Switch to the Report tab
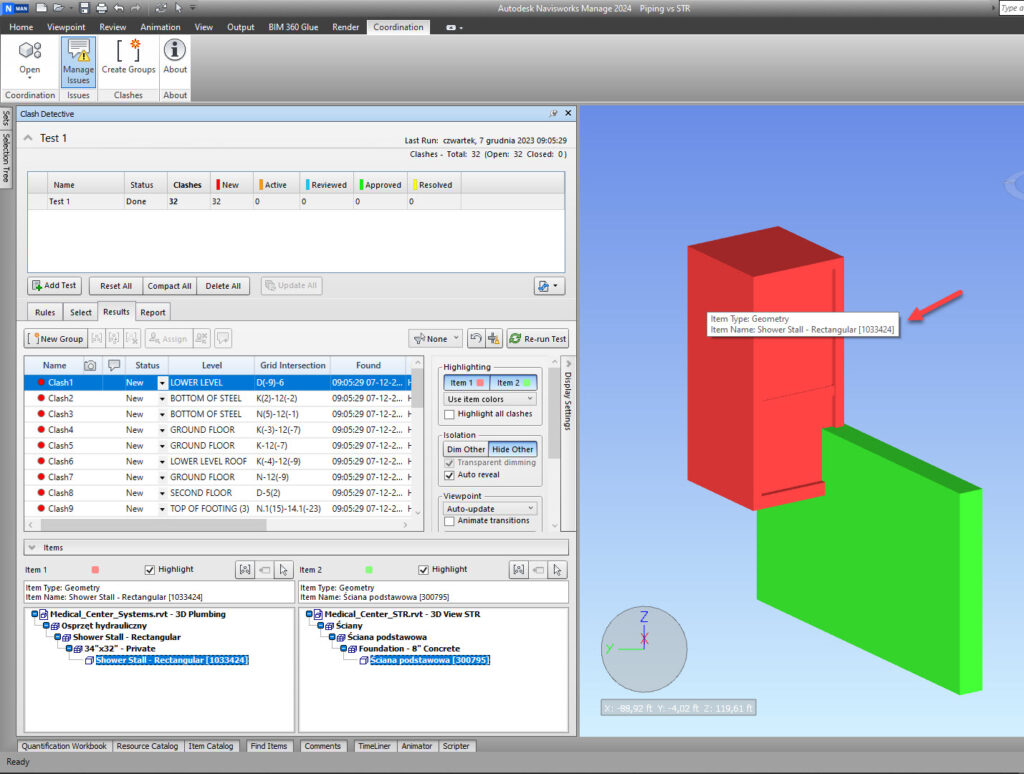This screenshot has height=774, width=1024. click(x=153, y=312)
